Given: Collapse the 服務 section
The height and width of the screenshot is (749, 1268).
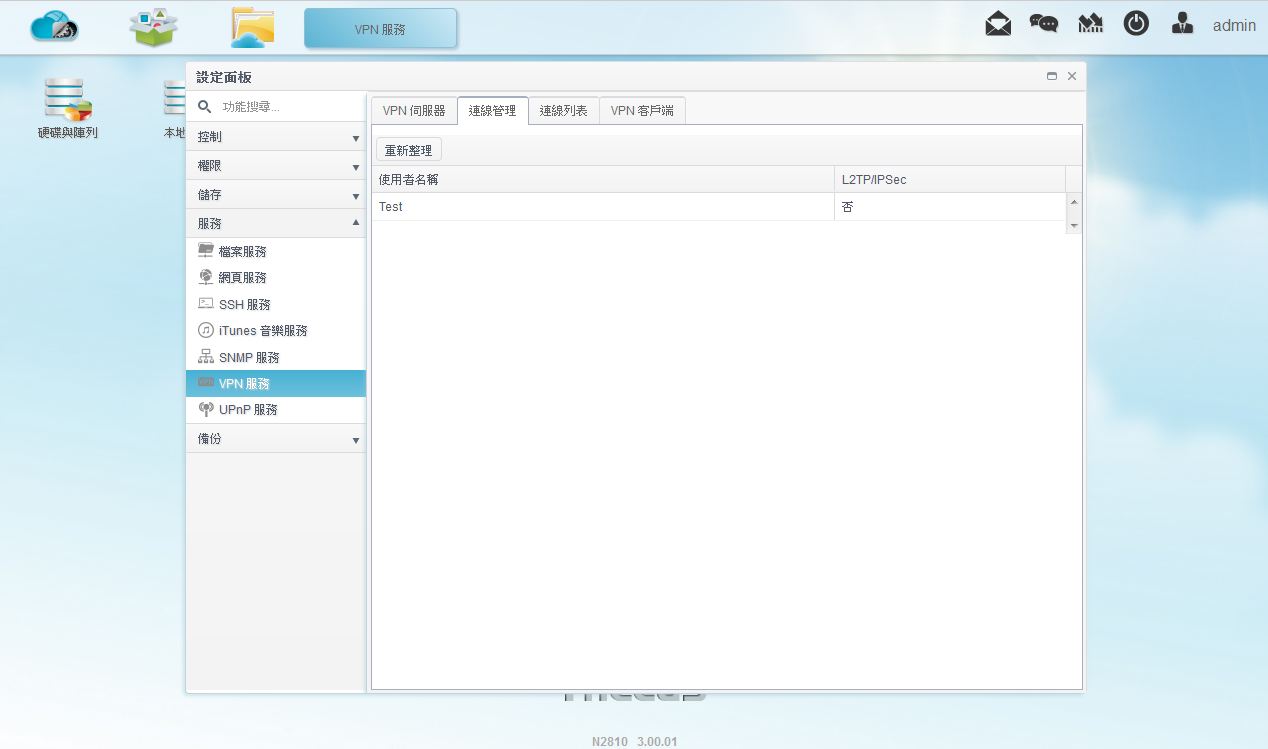Looking at the screenshot, I should pyautogui.click(x=276, y=224).
